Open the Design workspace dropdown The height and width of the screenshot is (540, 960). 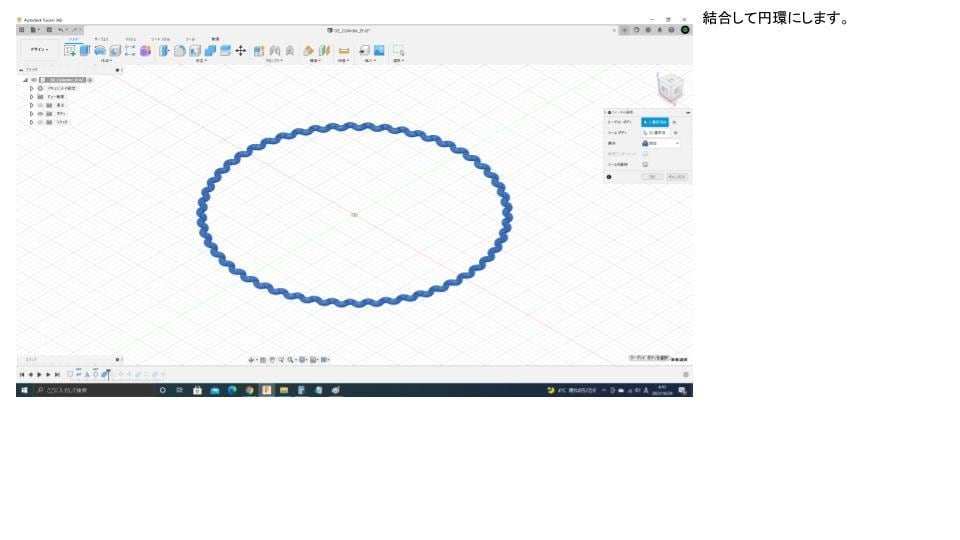(x=39, y=50)
